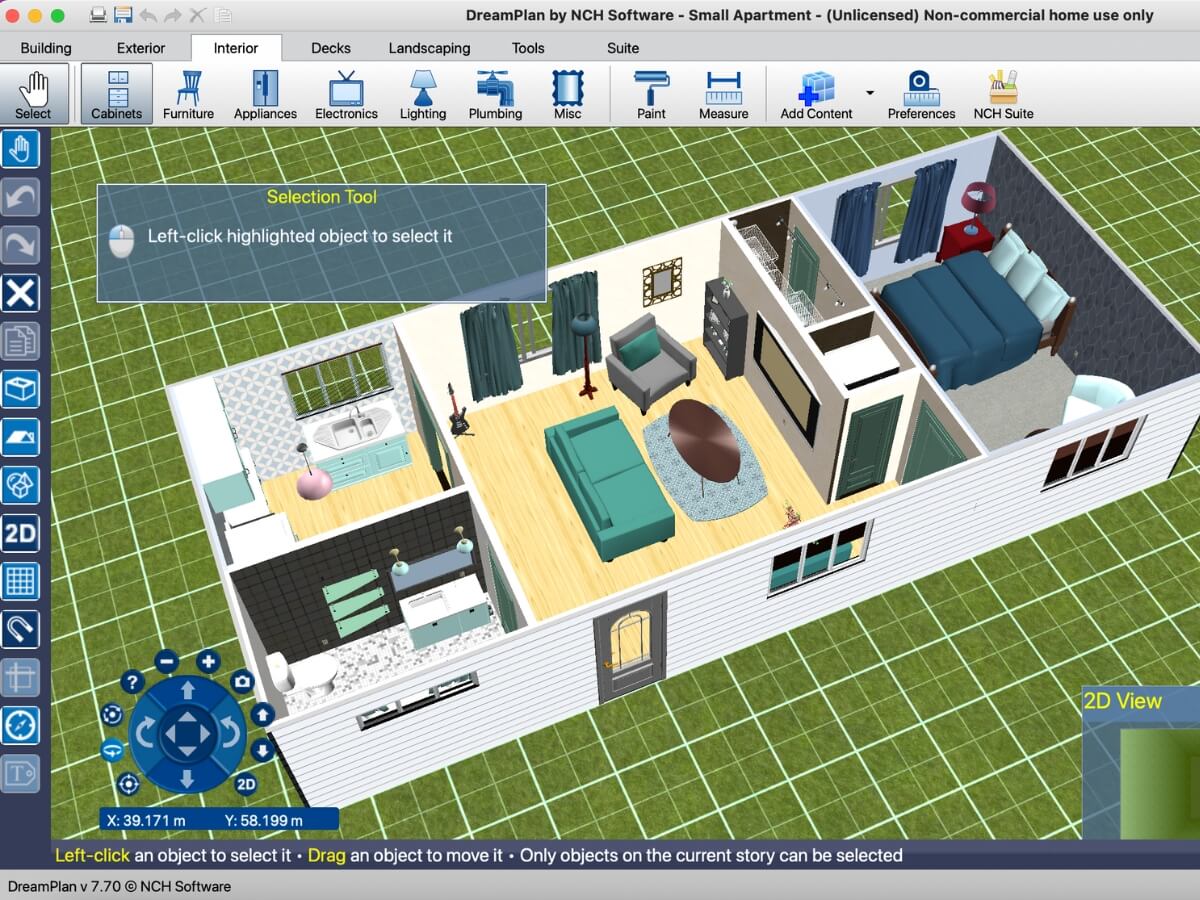
Task: Click the navigation help question mark
Action: coord(132,682)
